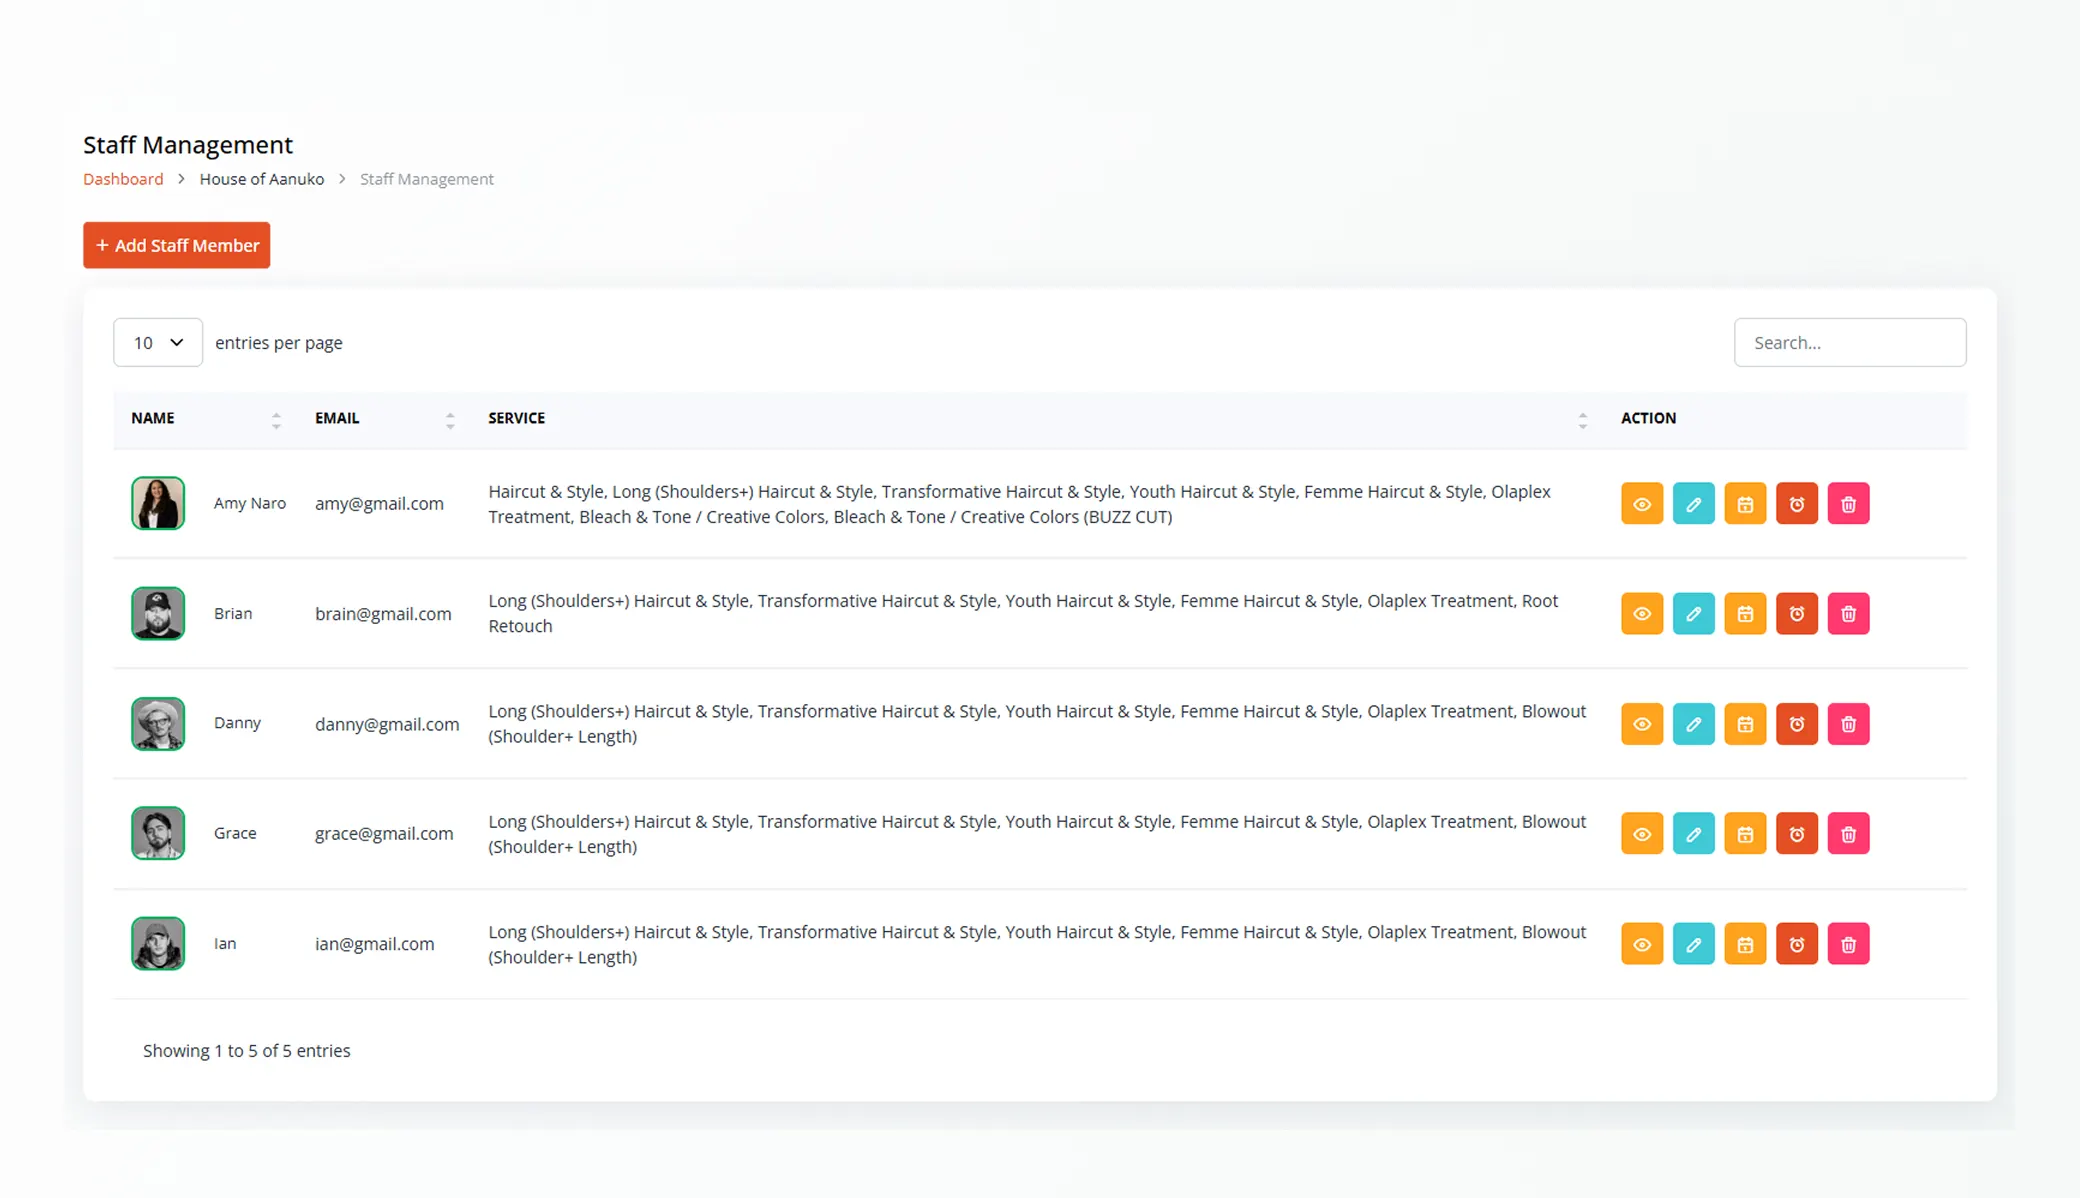Viewport: 2080px width, 1198px height.
Task: Click alarm clock icon in Brian's row
Action: pos(1796,614)
